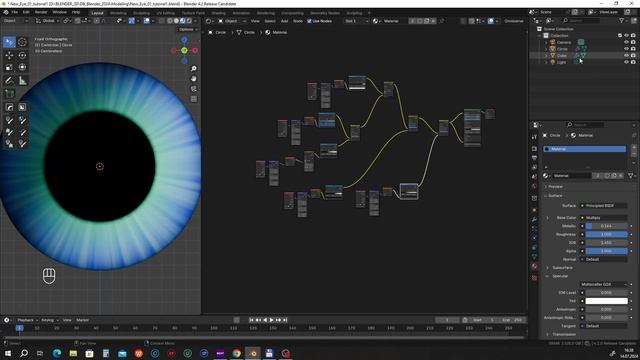The width and height of the screenshot is (640, 360).
Task: Hide the Cube object in viewport
Action: click(626, 55)
